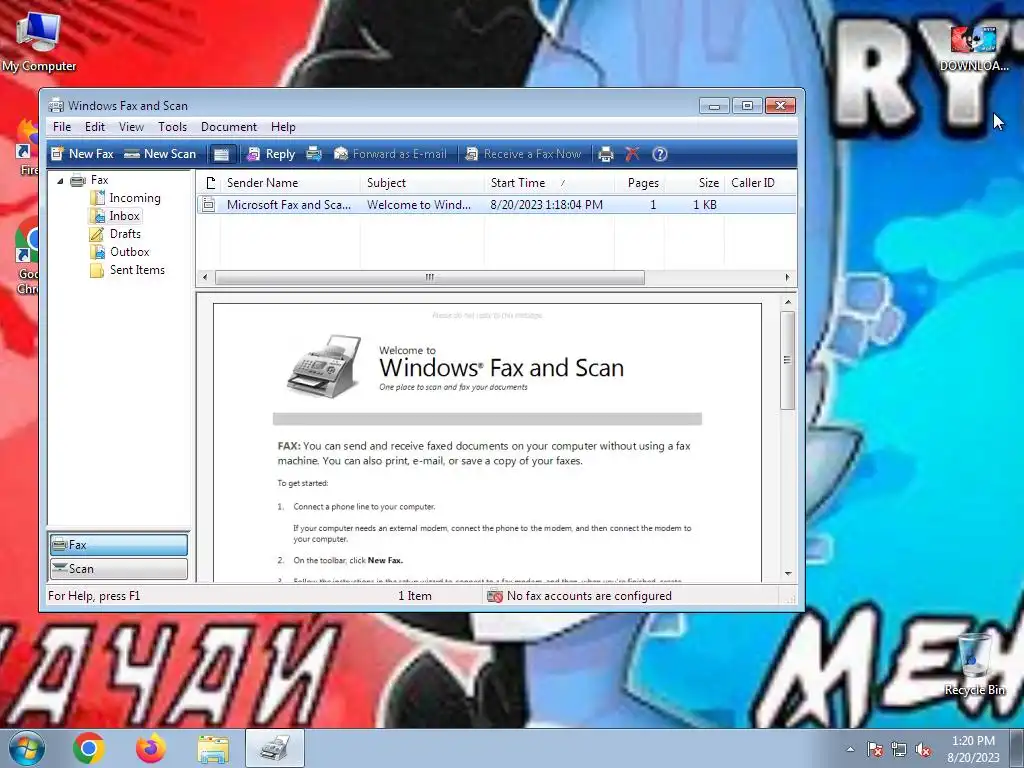
Task: Click the network tray icon
Action: tap(899, 749)
